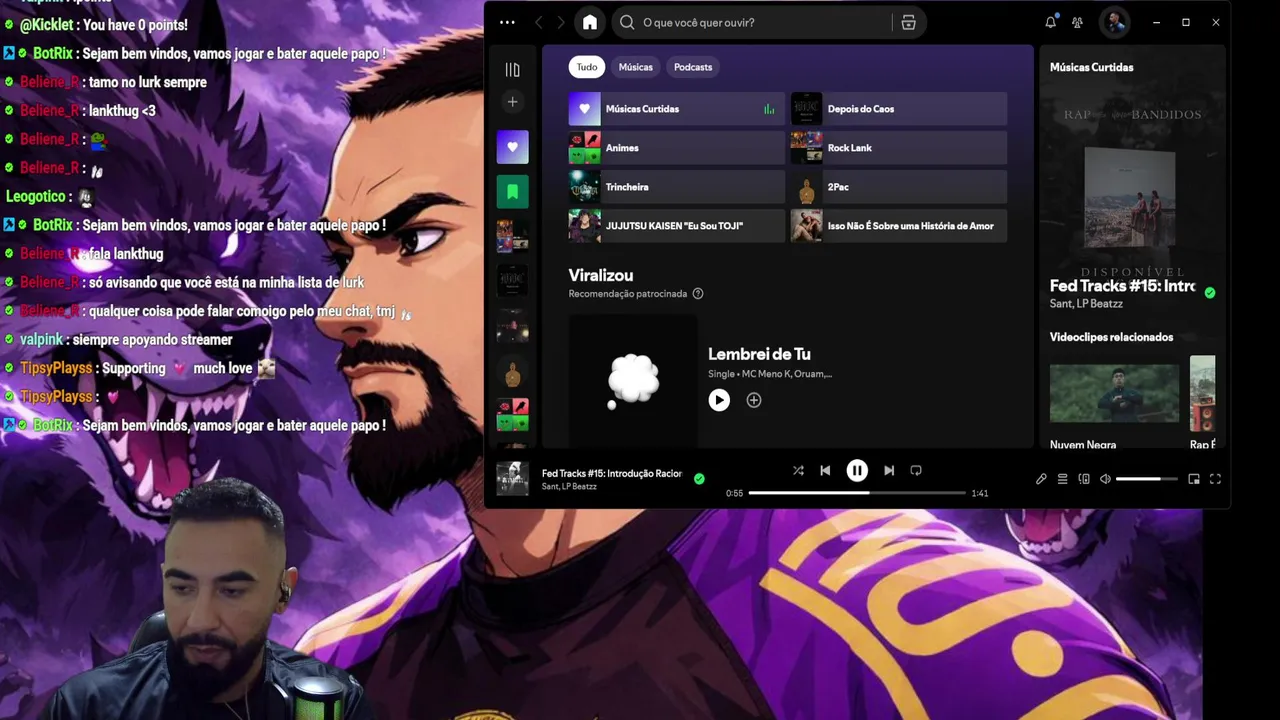The width and height of the screenshot is (1280, 720).
Task: Select the Músicas filter chip
Action: 635,67
